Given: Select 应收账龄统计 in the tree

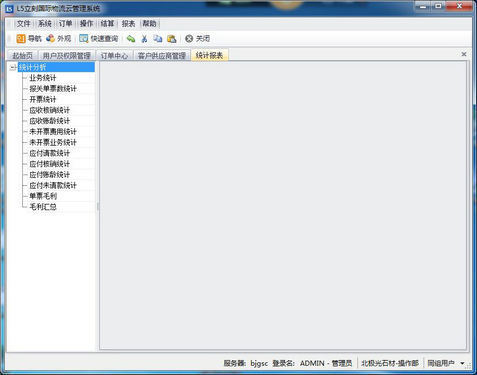Looking at the screenshot, I should 50,121.
